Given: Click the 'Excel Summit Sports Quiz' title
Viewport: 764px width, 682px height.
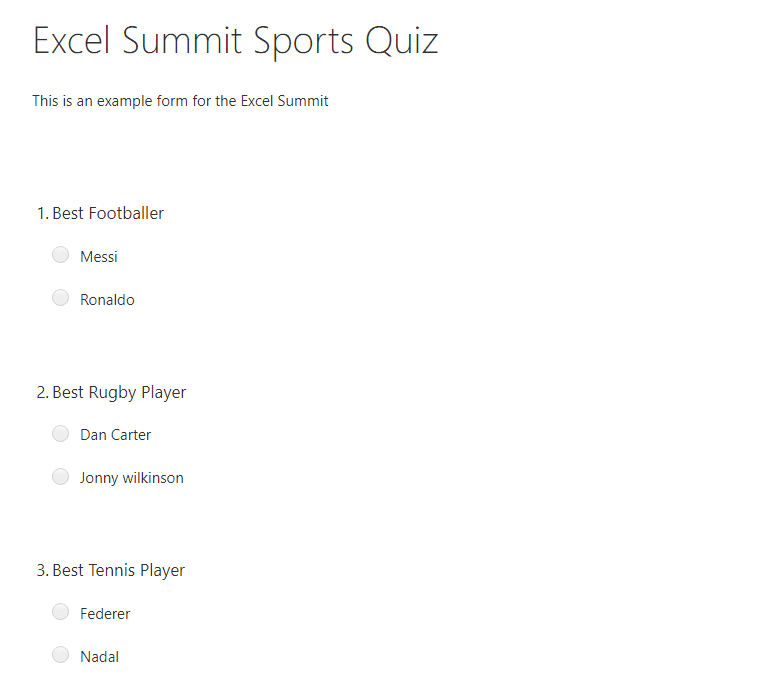Looking at the screenshot, I should click(x=235, y=42).
